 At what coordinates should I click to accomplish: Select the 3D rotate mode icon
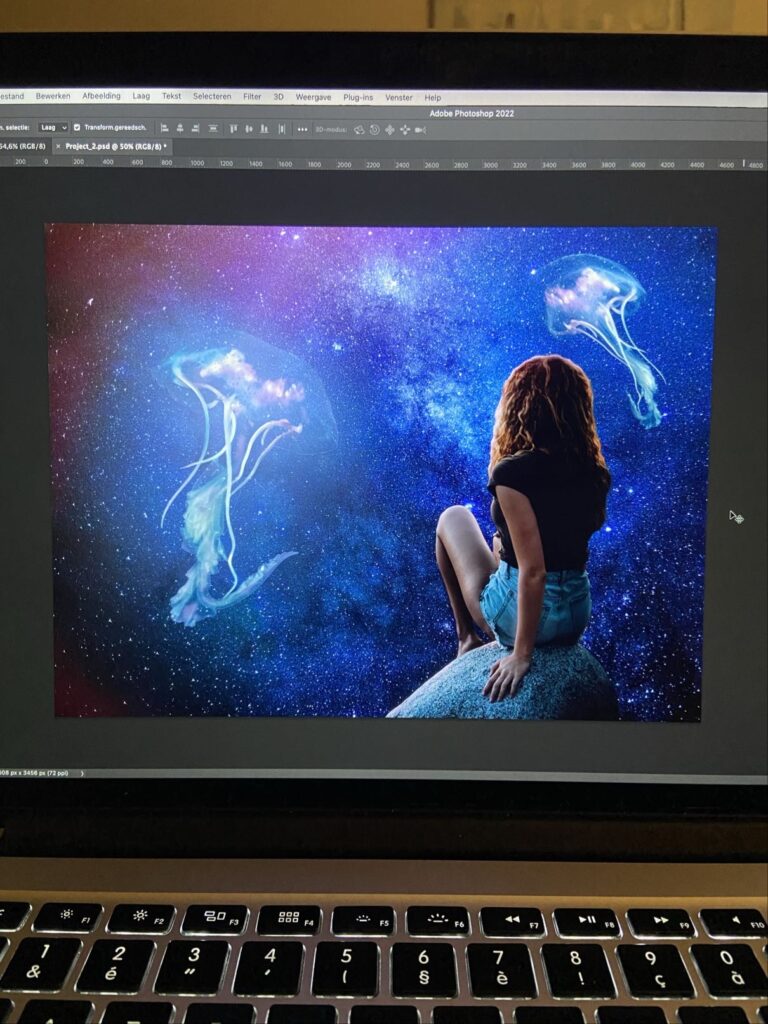tap(359, 129)
